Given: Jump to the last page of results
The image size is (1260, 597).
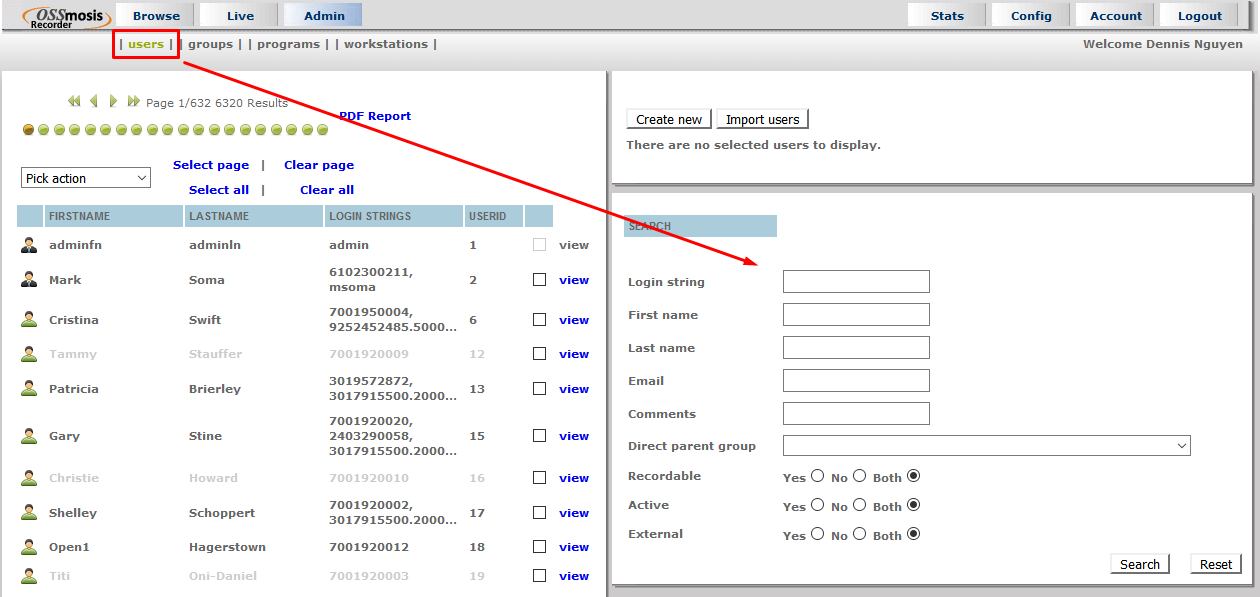Looking at the screenshot, I should (133, 101).
